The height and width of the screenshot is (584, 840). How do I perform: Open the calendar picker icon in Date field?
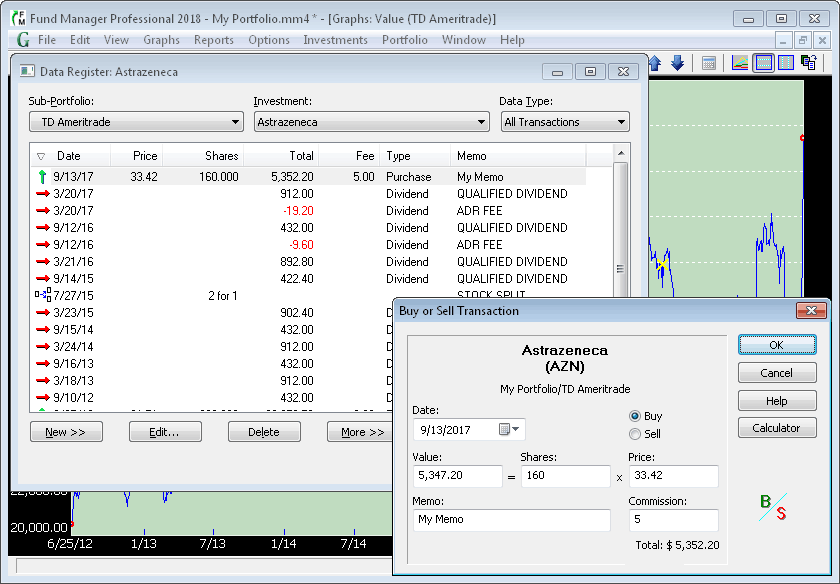(509, 429)
